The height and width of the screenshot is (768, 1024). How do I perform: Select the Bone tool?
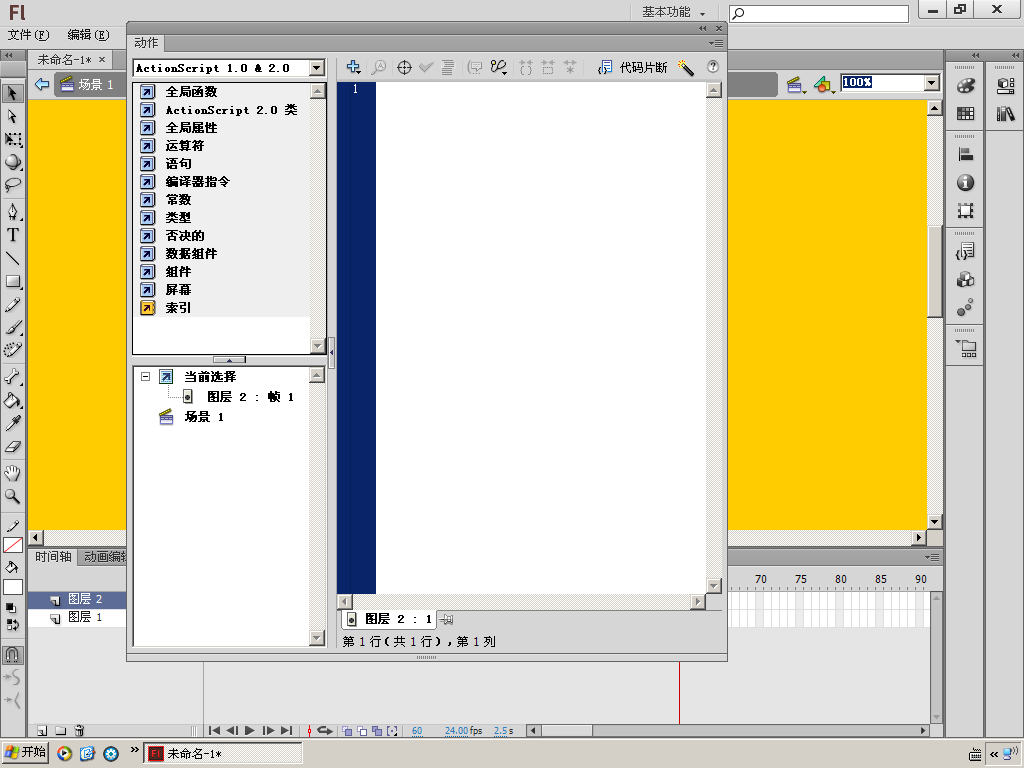pos(12,377)
